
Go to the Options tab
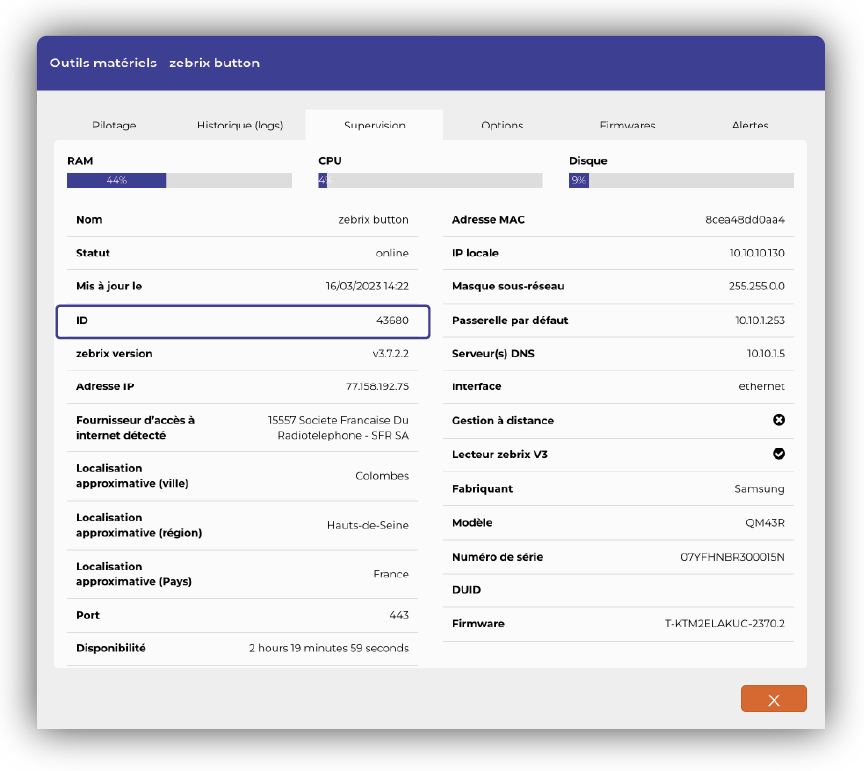[x=502, y=125]
